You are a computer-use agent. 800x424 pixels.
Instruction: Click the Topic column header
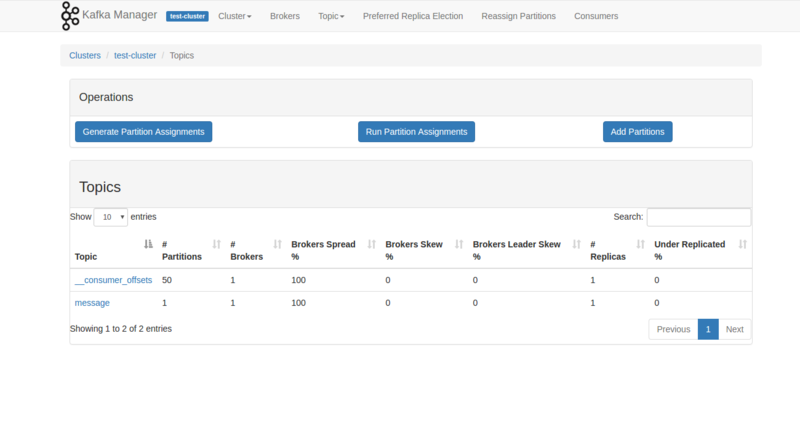pyautogui.click(x=86, y=257)
